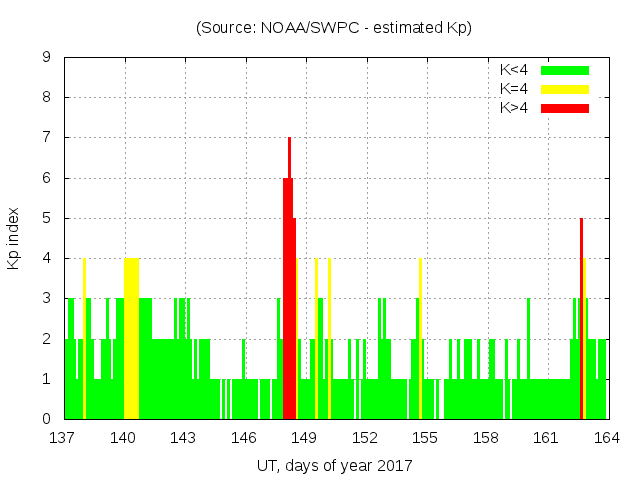Click the 'Kp index' y-axis label

click(14, 239)
